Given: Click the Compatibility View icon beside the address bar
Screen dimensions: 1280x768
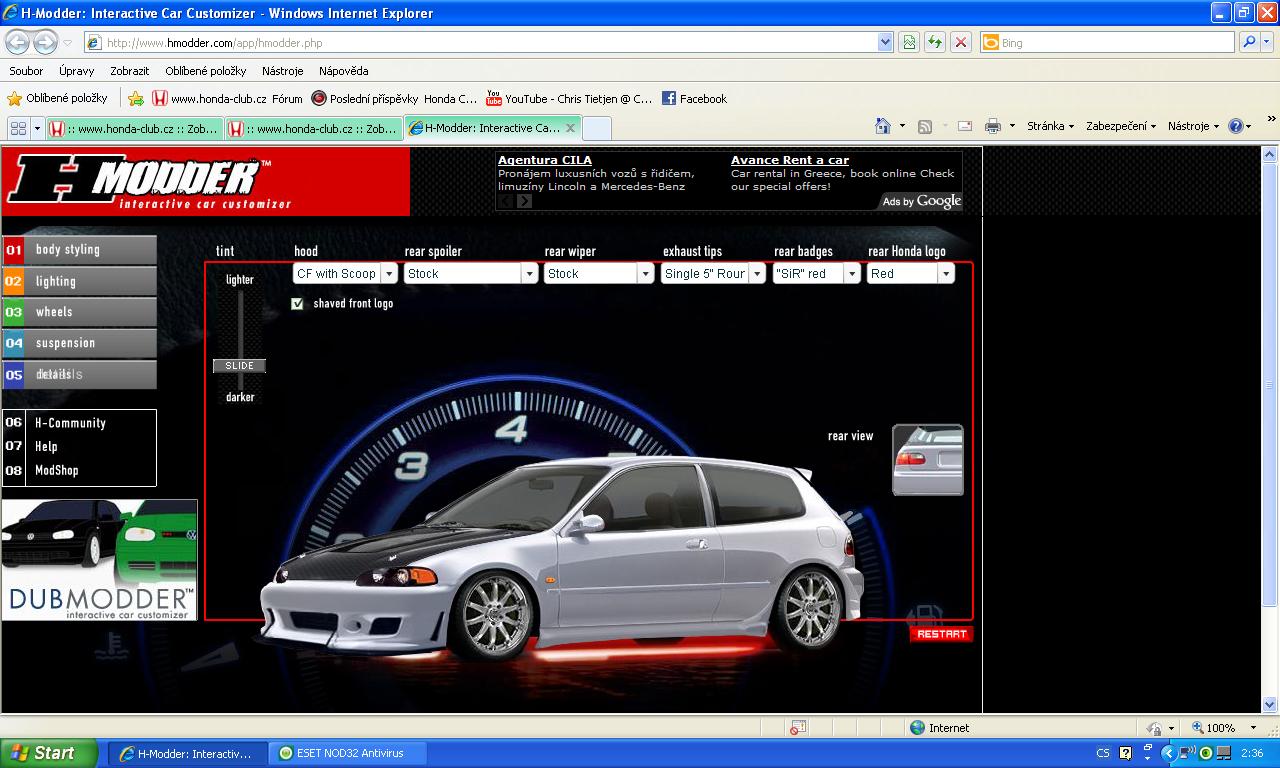Looking at the screenshot, I should (x=909, y=42).
